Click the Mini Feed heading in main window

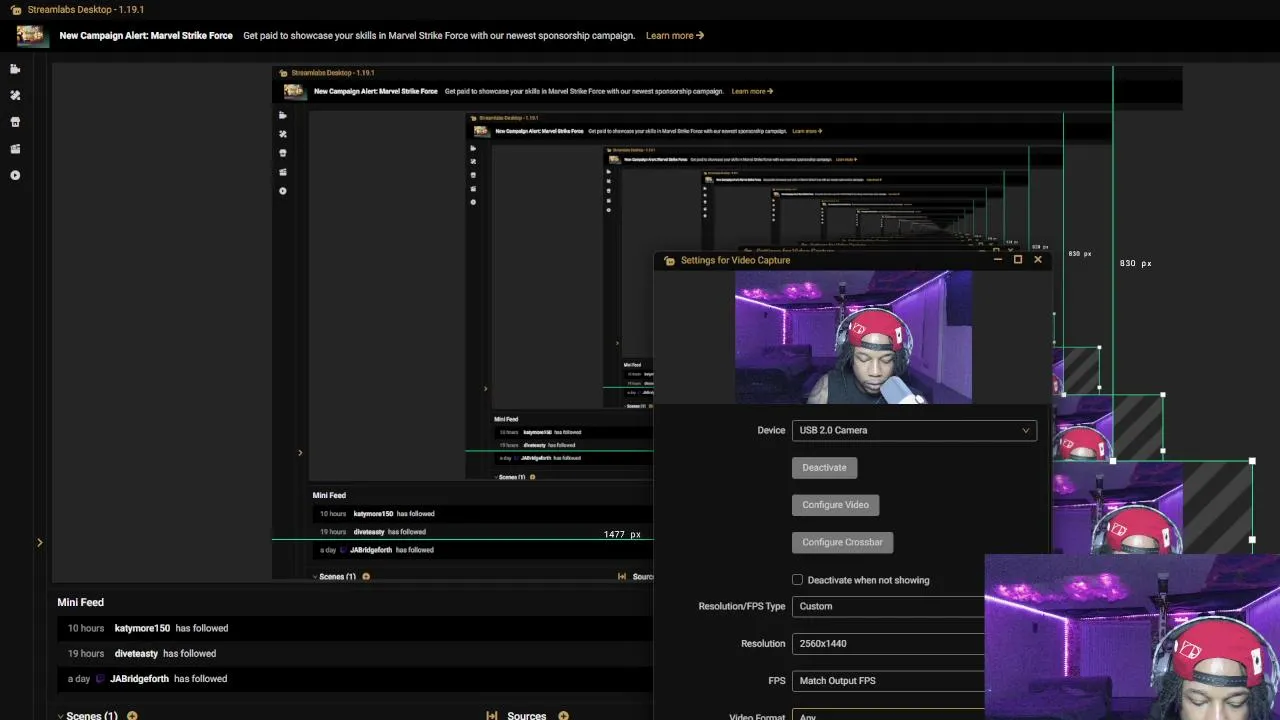click(x=80, y=603)
